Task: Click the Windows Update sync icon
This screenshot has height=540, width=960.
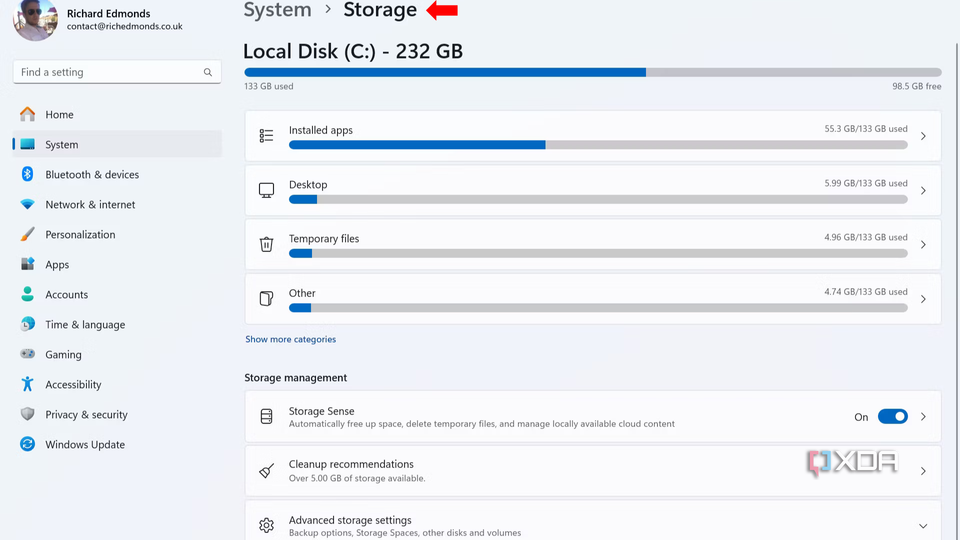Action: tap(27, 444)
